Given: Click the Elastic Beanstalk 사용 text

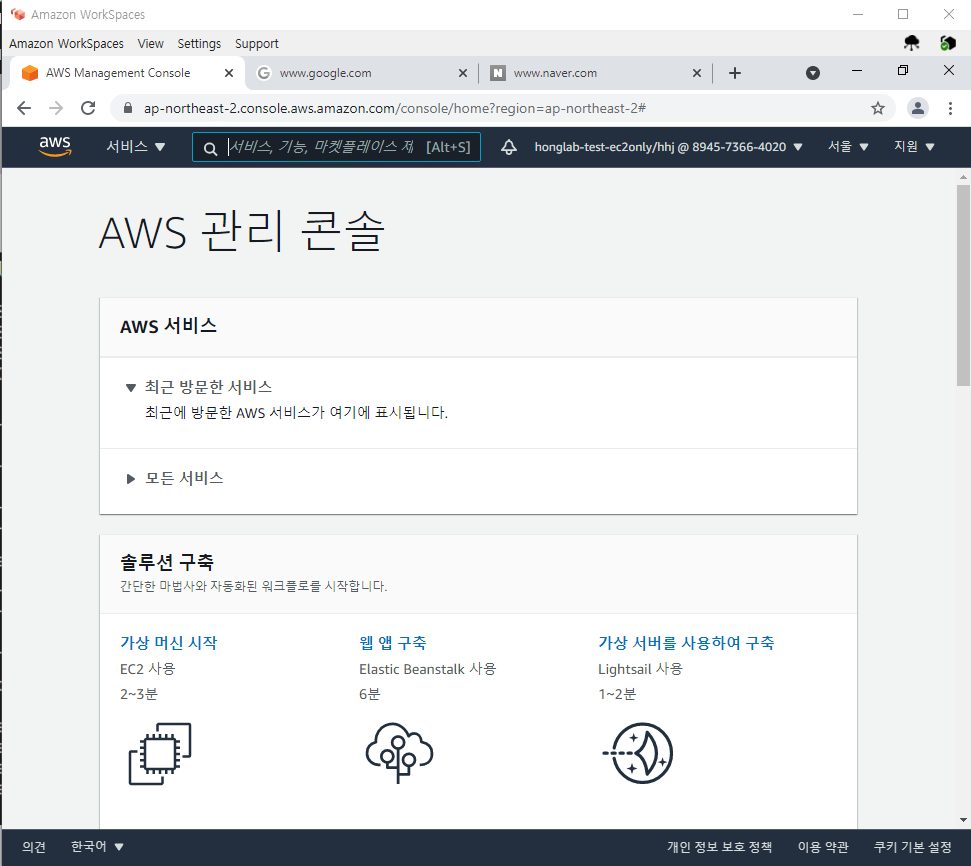Looking at the screenshot, I should pyautogui.click(x=427, y=669).
